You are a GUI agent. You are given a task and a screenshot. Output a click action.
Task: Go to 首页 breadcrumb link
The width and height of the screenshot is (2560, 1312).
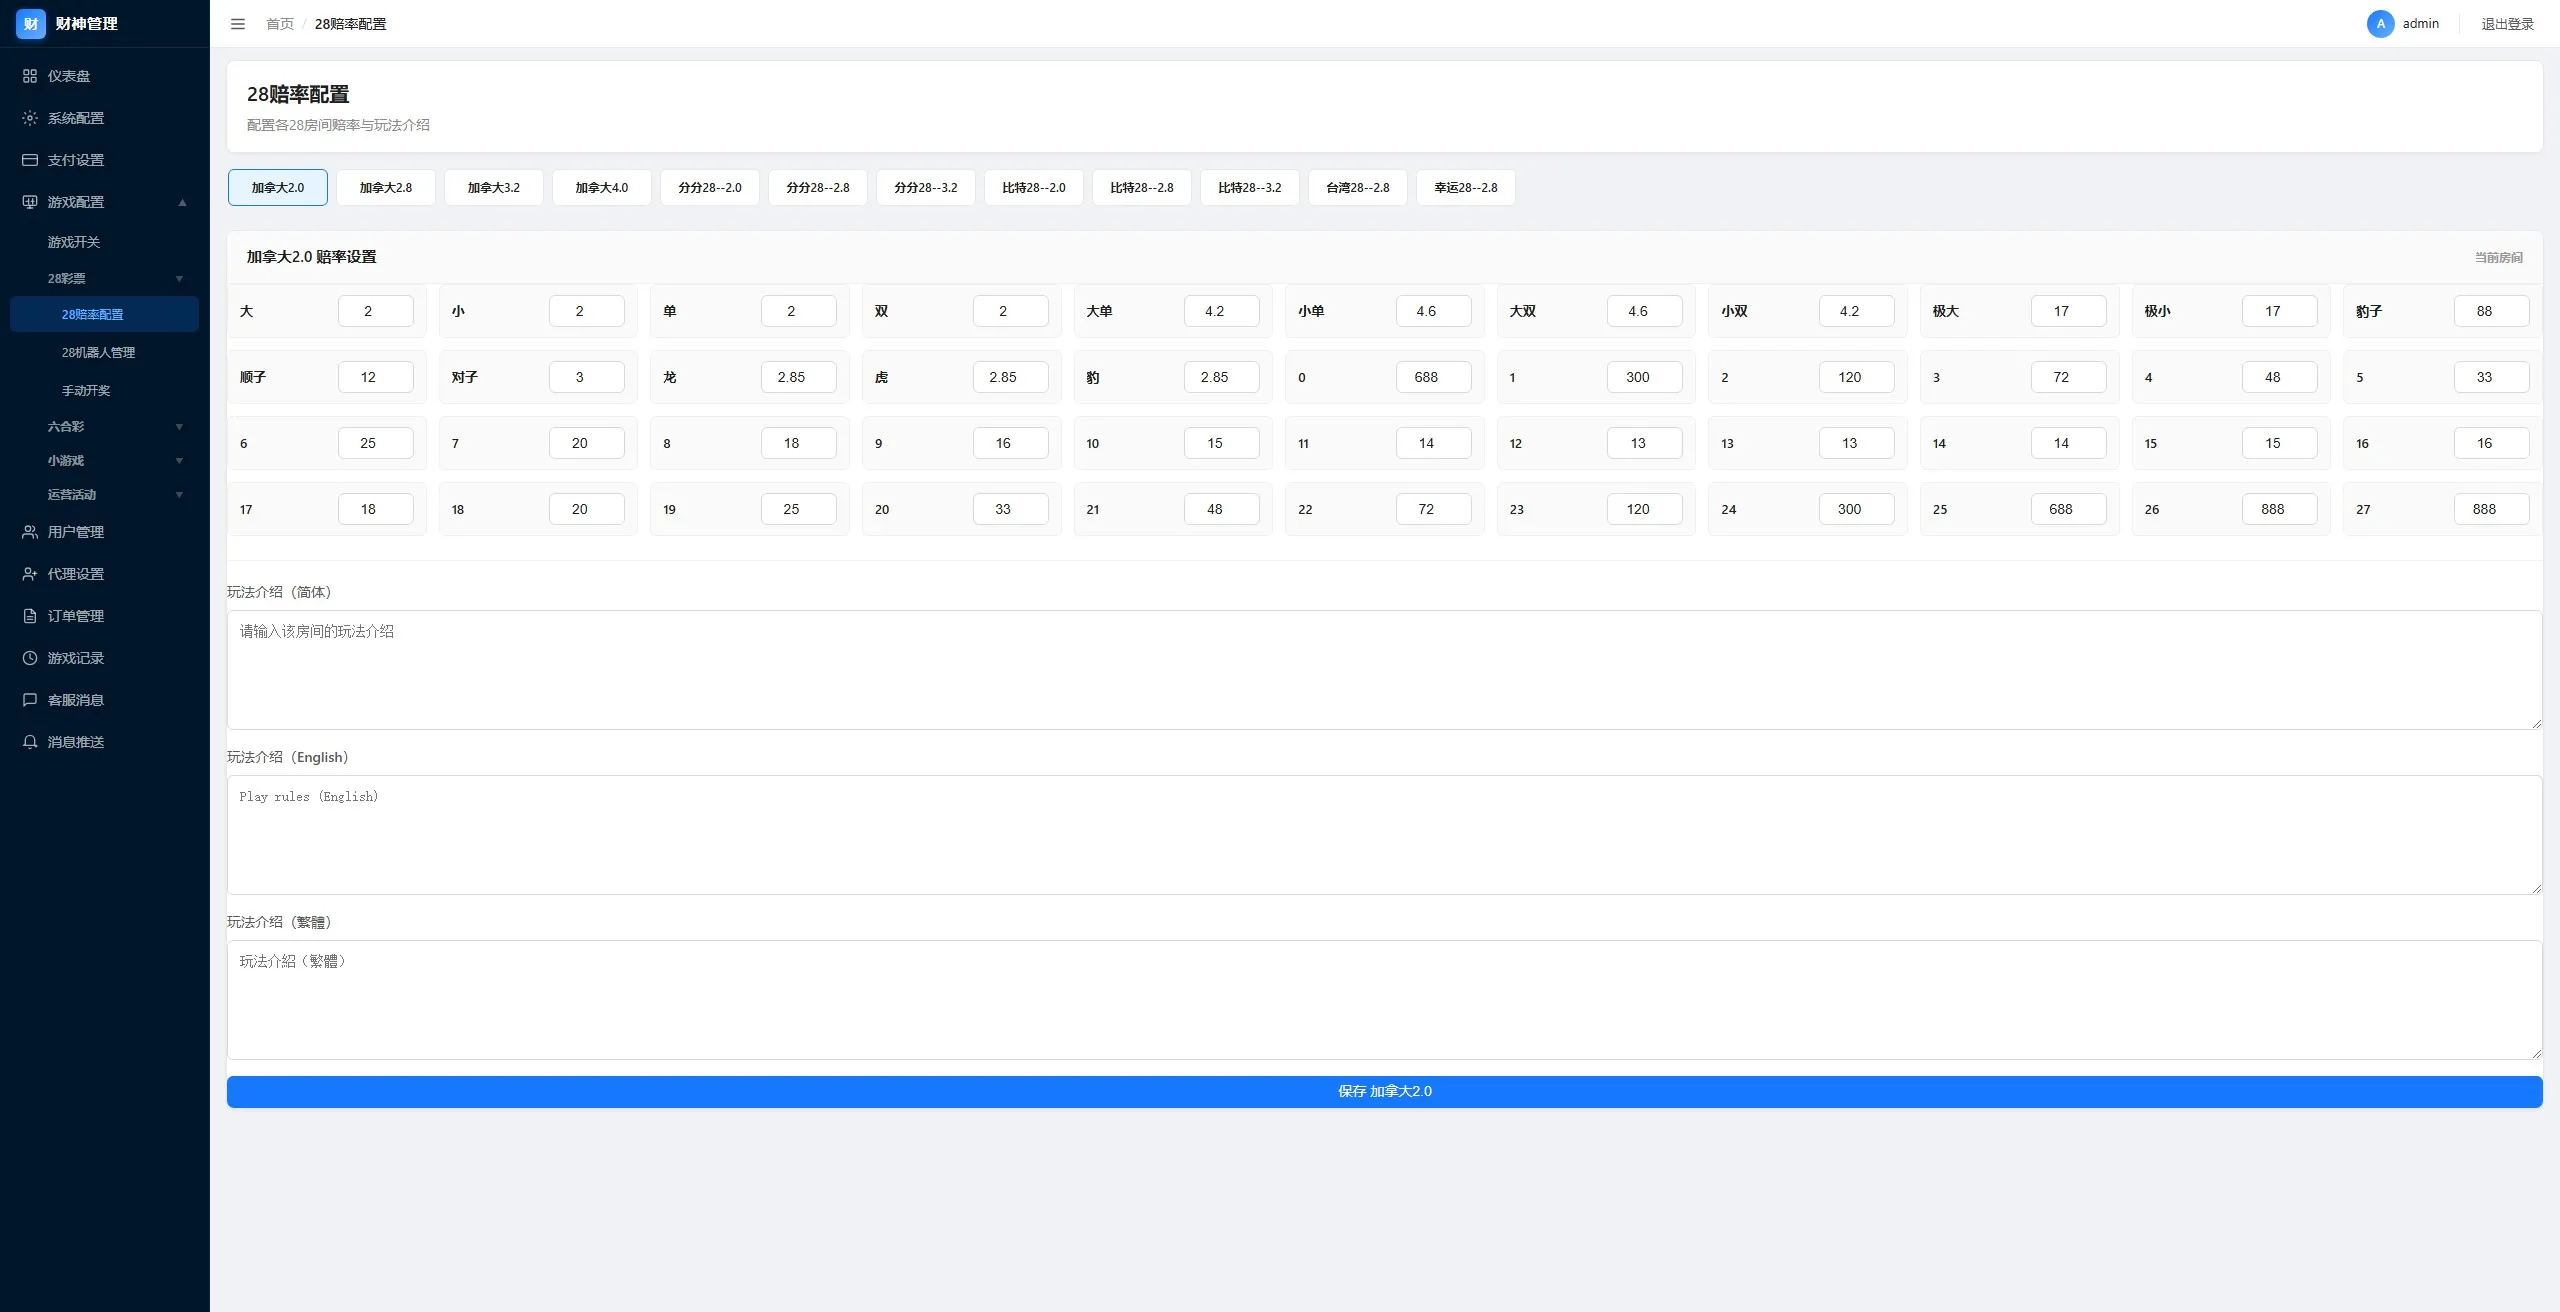coord(280,24)
